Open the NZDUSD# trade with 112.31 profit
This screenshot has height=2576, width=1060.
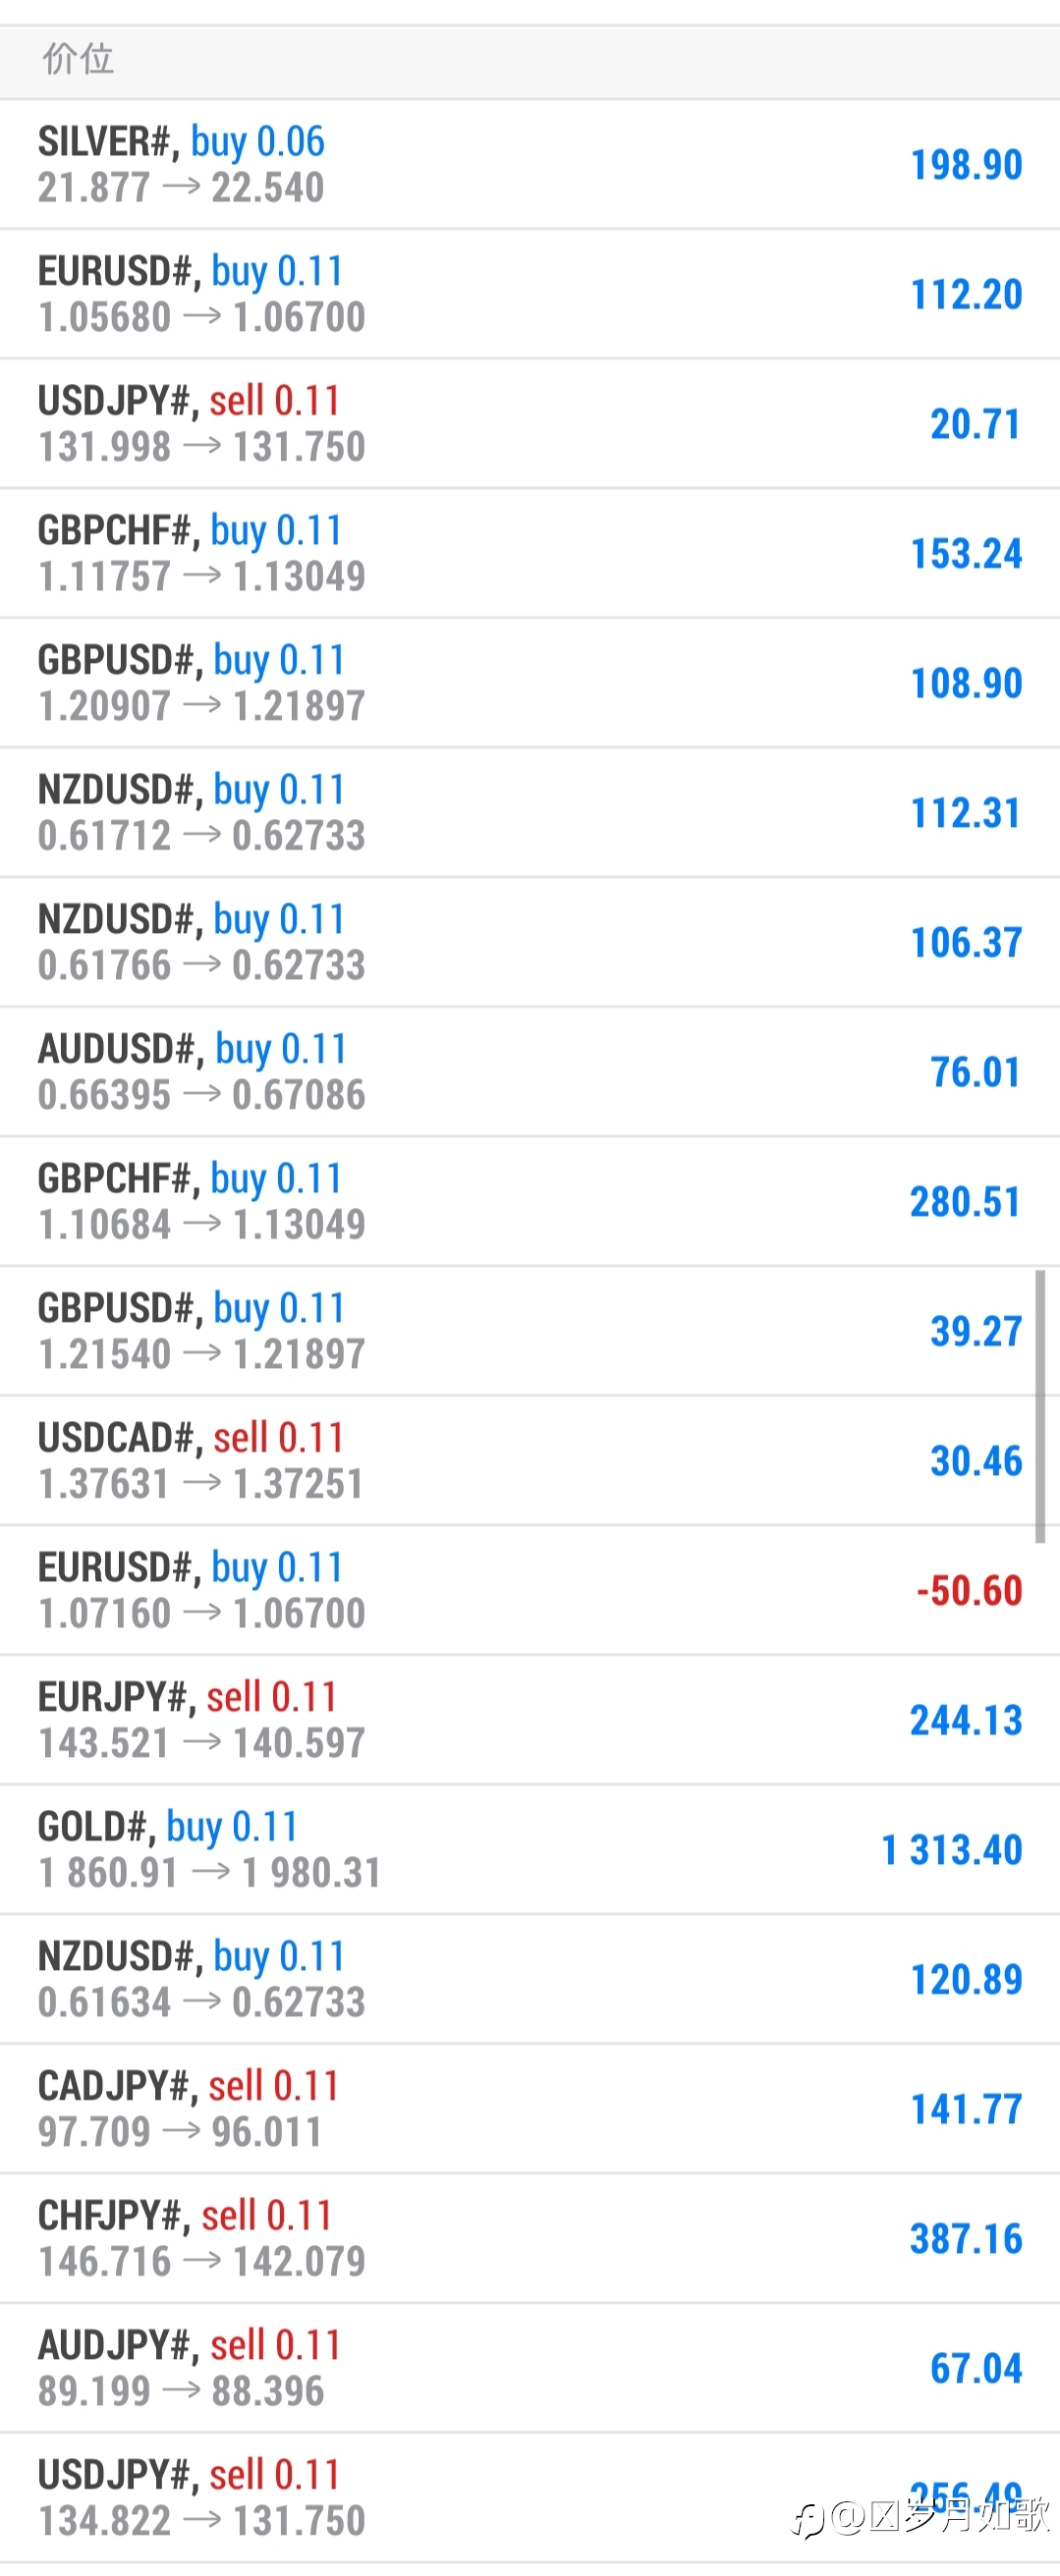point(530,813)
